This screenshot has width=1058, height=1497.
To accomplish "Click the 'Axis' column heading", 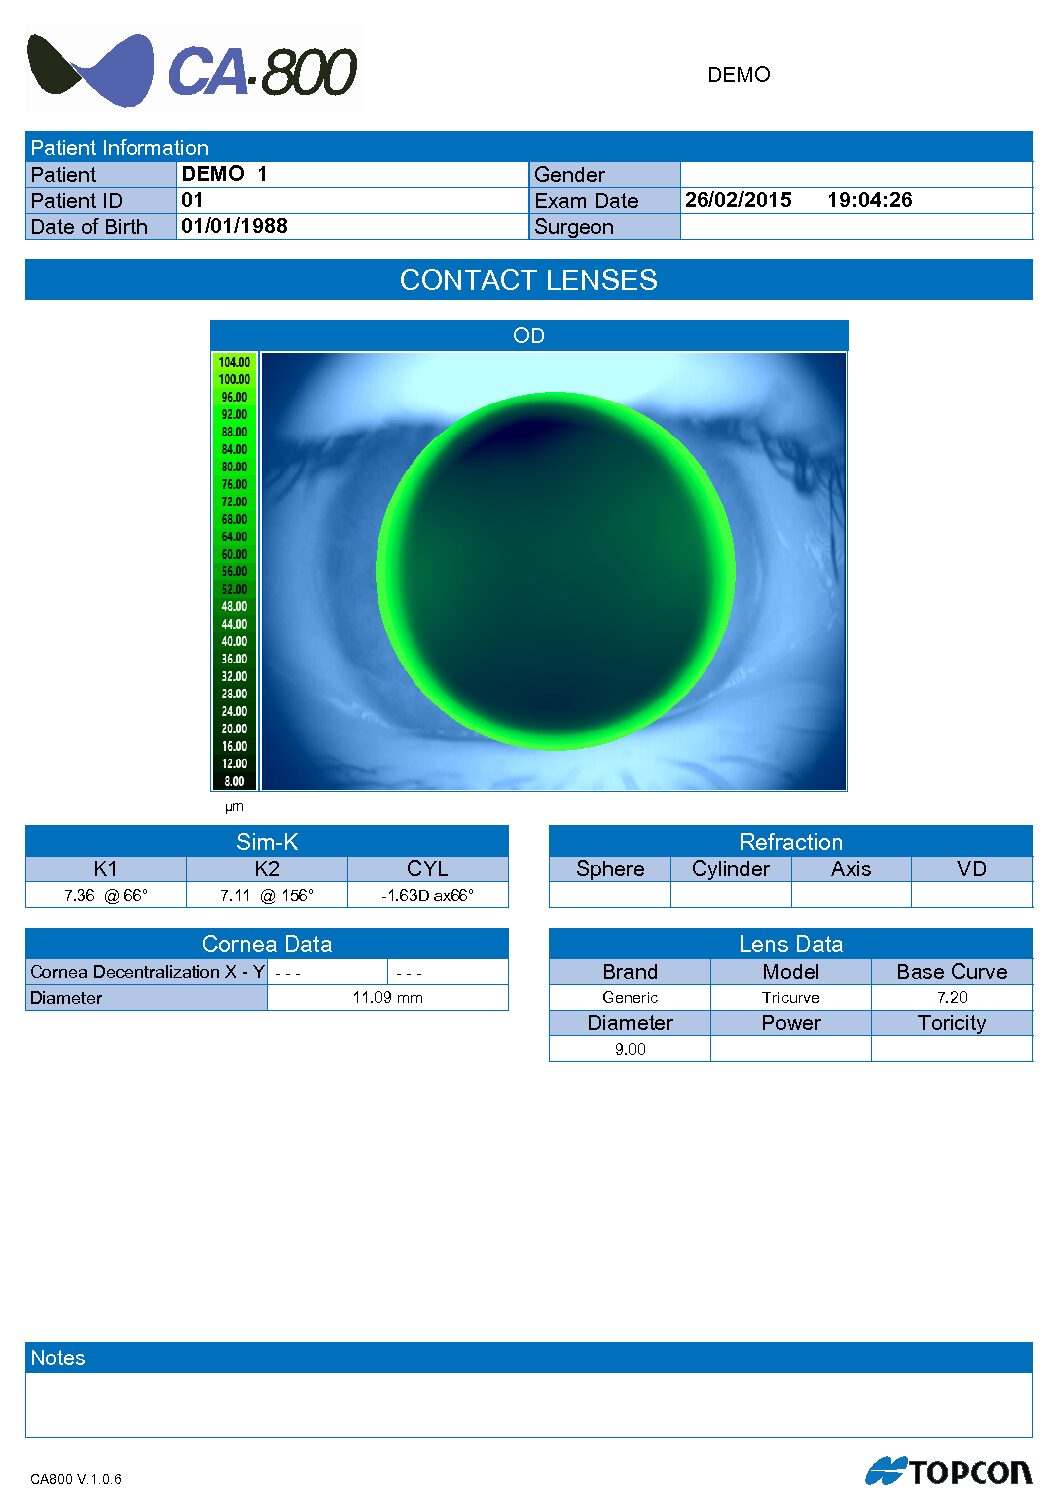I will [851, 869].
